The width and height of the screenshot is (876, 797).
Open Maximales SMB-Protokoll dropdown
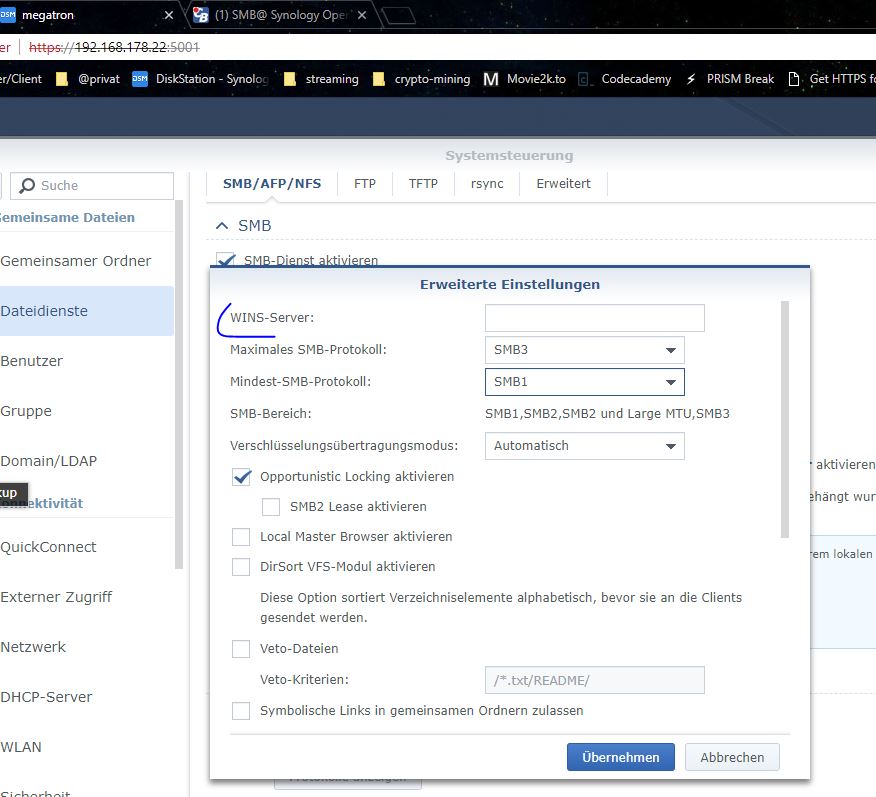coord(584,350)
